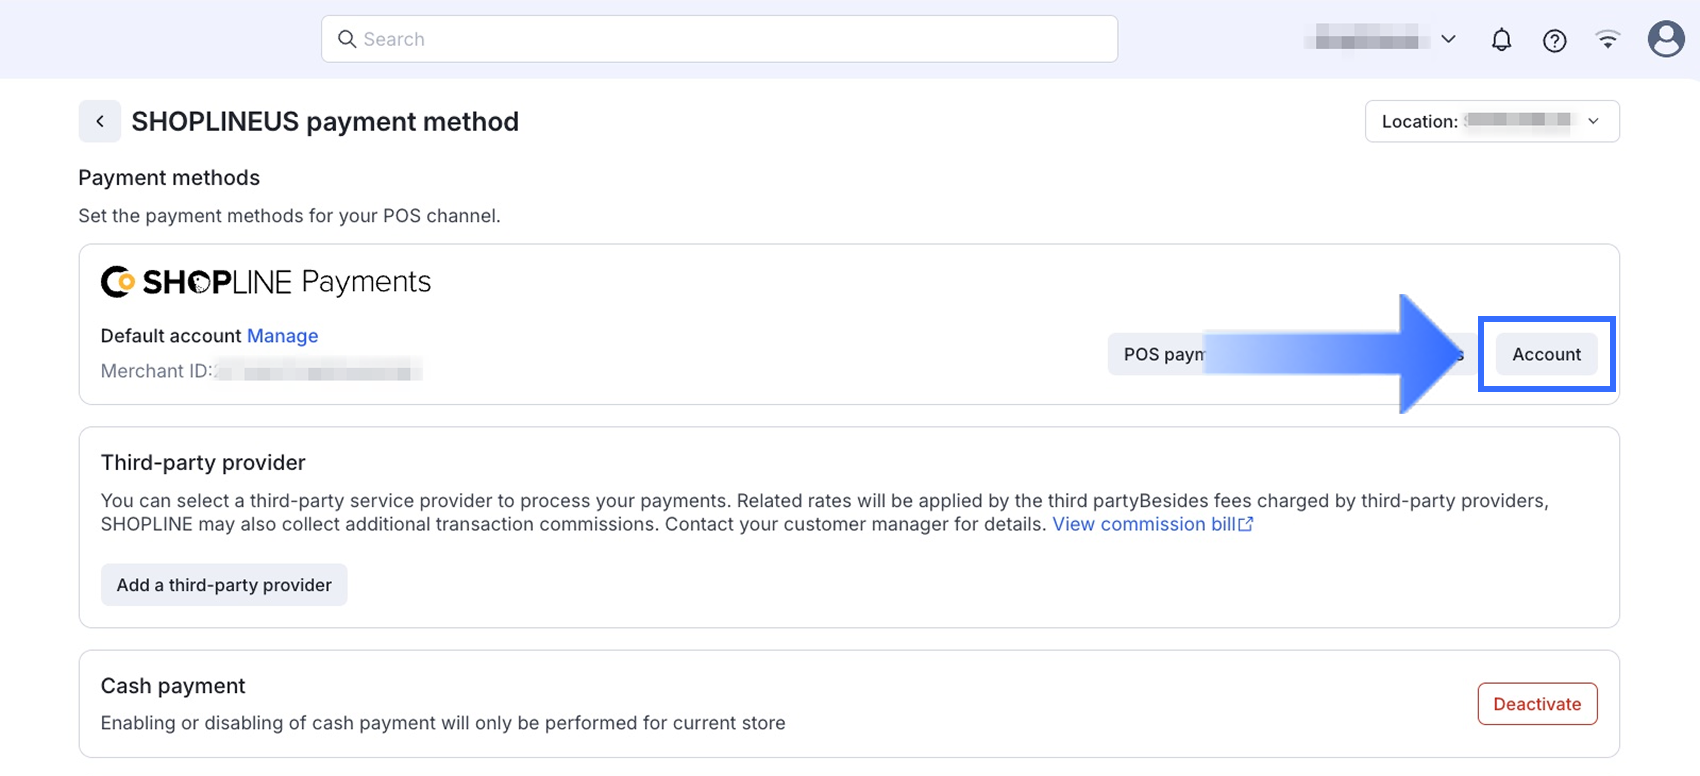The width and height of the screenshot is (1700, 776).
Task: Go back using the left chevron button
Action: click(x=100, y=121)
